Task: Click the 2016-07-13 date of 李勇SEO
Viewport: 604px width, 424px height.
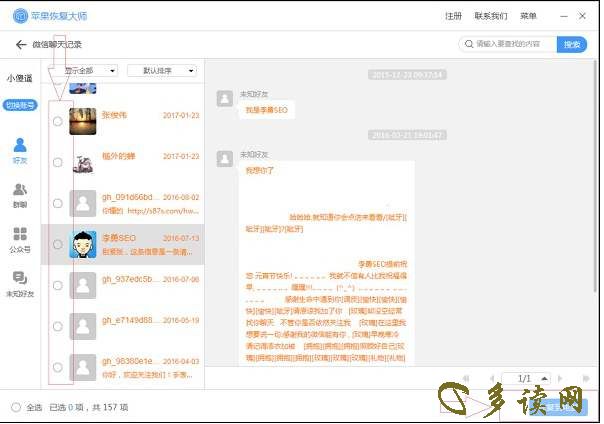Action: tap(181, 238)
